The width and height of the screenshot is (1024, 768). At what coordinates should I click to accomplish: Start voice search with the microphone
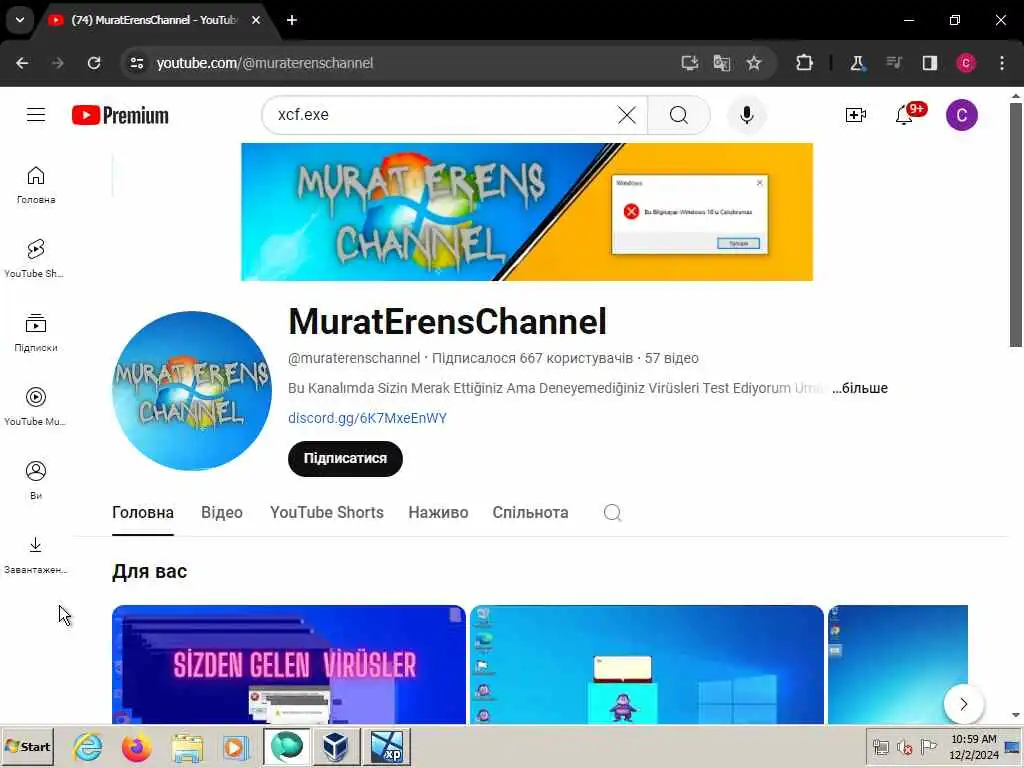coord(746,115)
